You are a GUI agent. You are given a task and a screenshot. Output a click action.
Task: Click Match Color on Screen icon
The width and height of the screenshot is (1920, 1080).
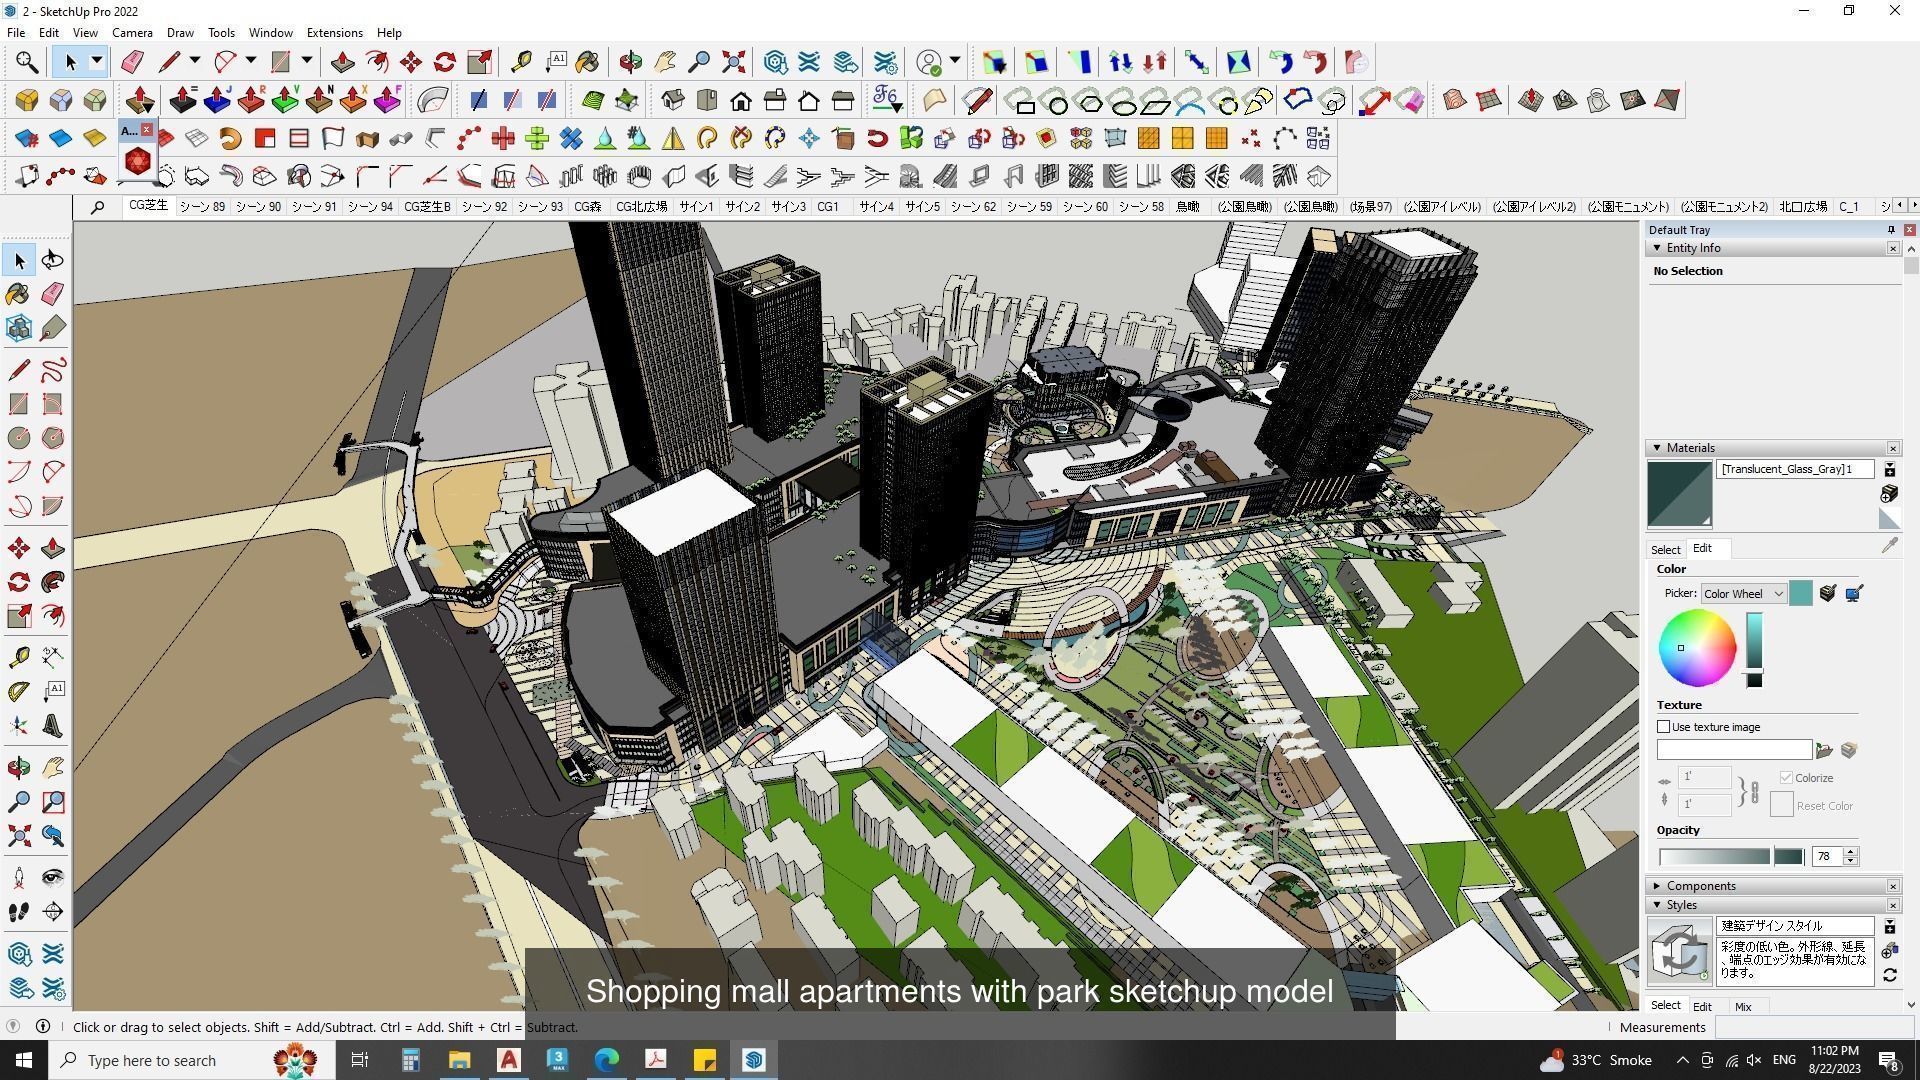click(x=1854, y=594)
